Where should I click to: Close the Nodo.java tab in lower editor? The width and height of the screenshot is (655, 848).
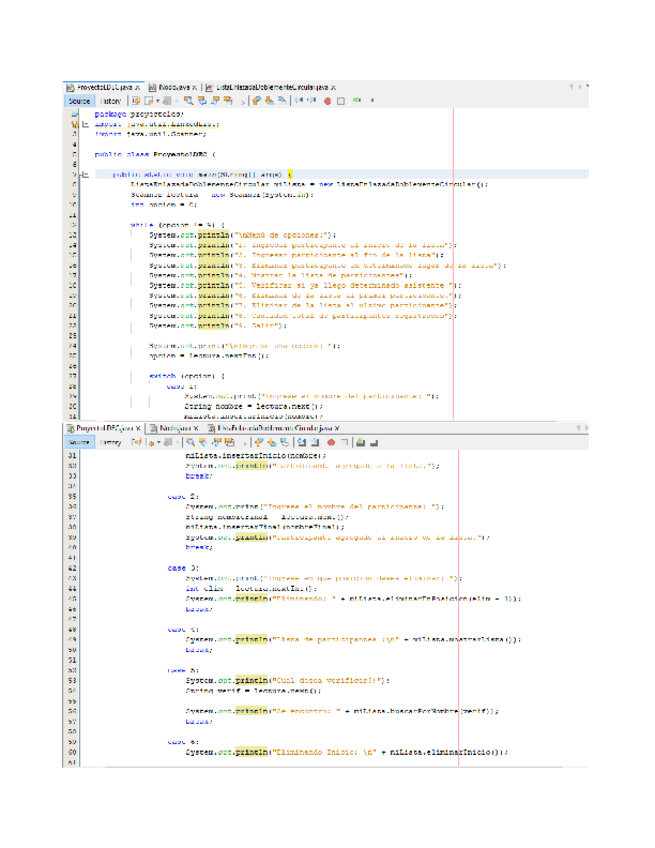coord(196,427)
